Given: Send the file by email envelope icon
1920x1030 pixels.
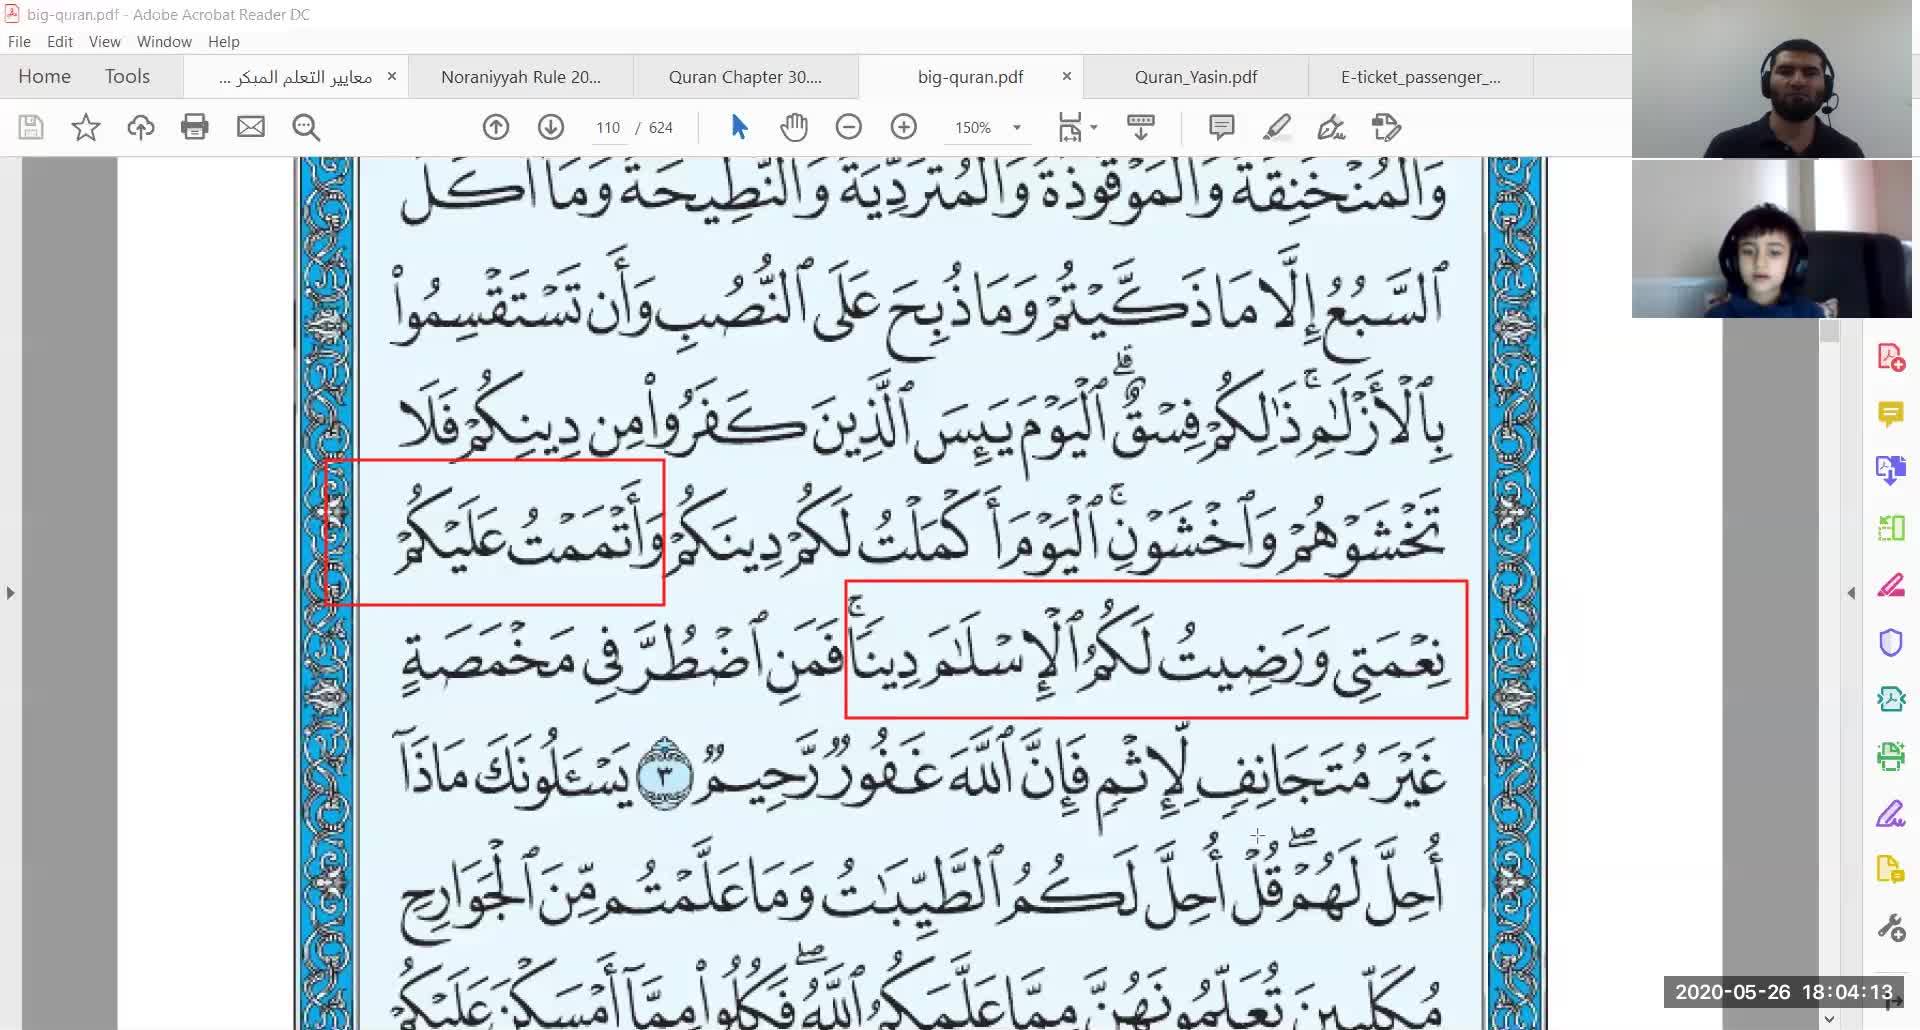Looking at the screenshot, I should click(x=251, y=127).
